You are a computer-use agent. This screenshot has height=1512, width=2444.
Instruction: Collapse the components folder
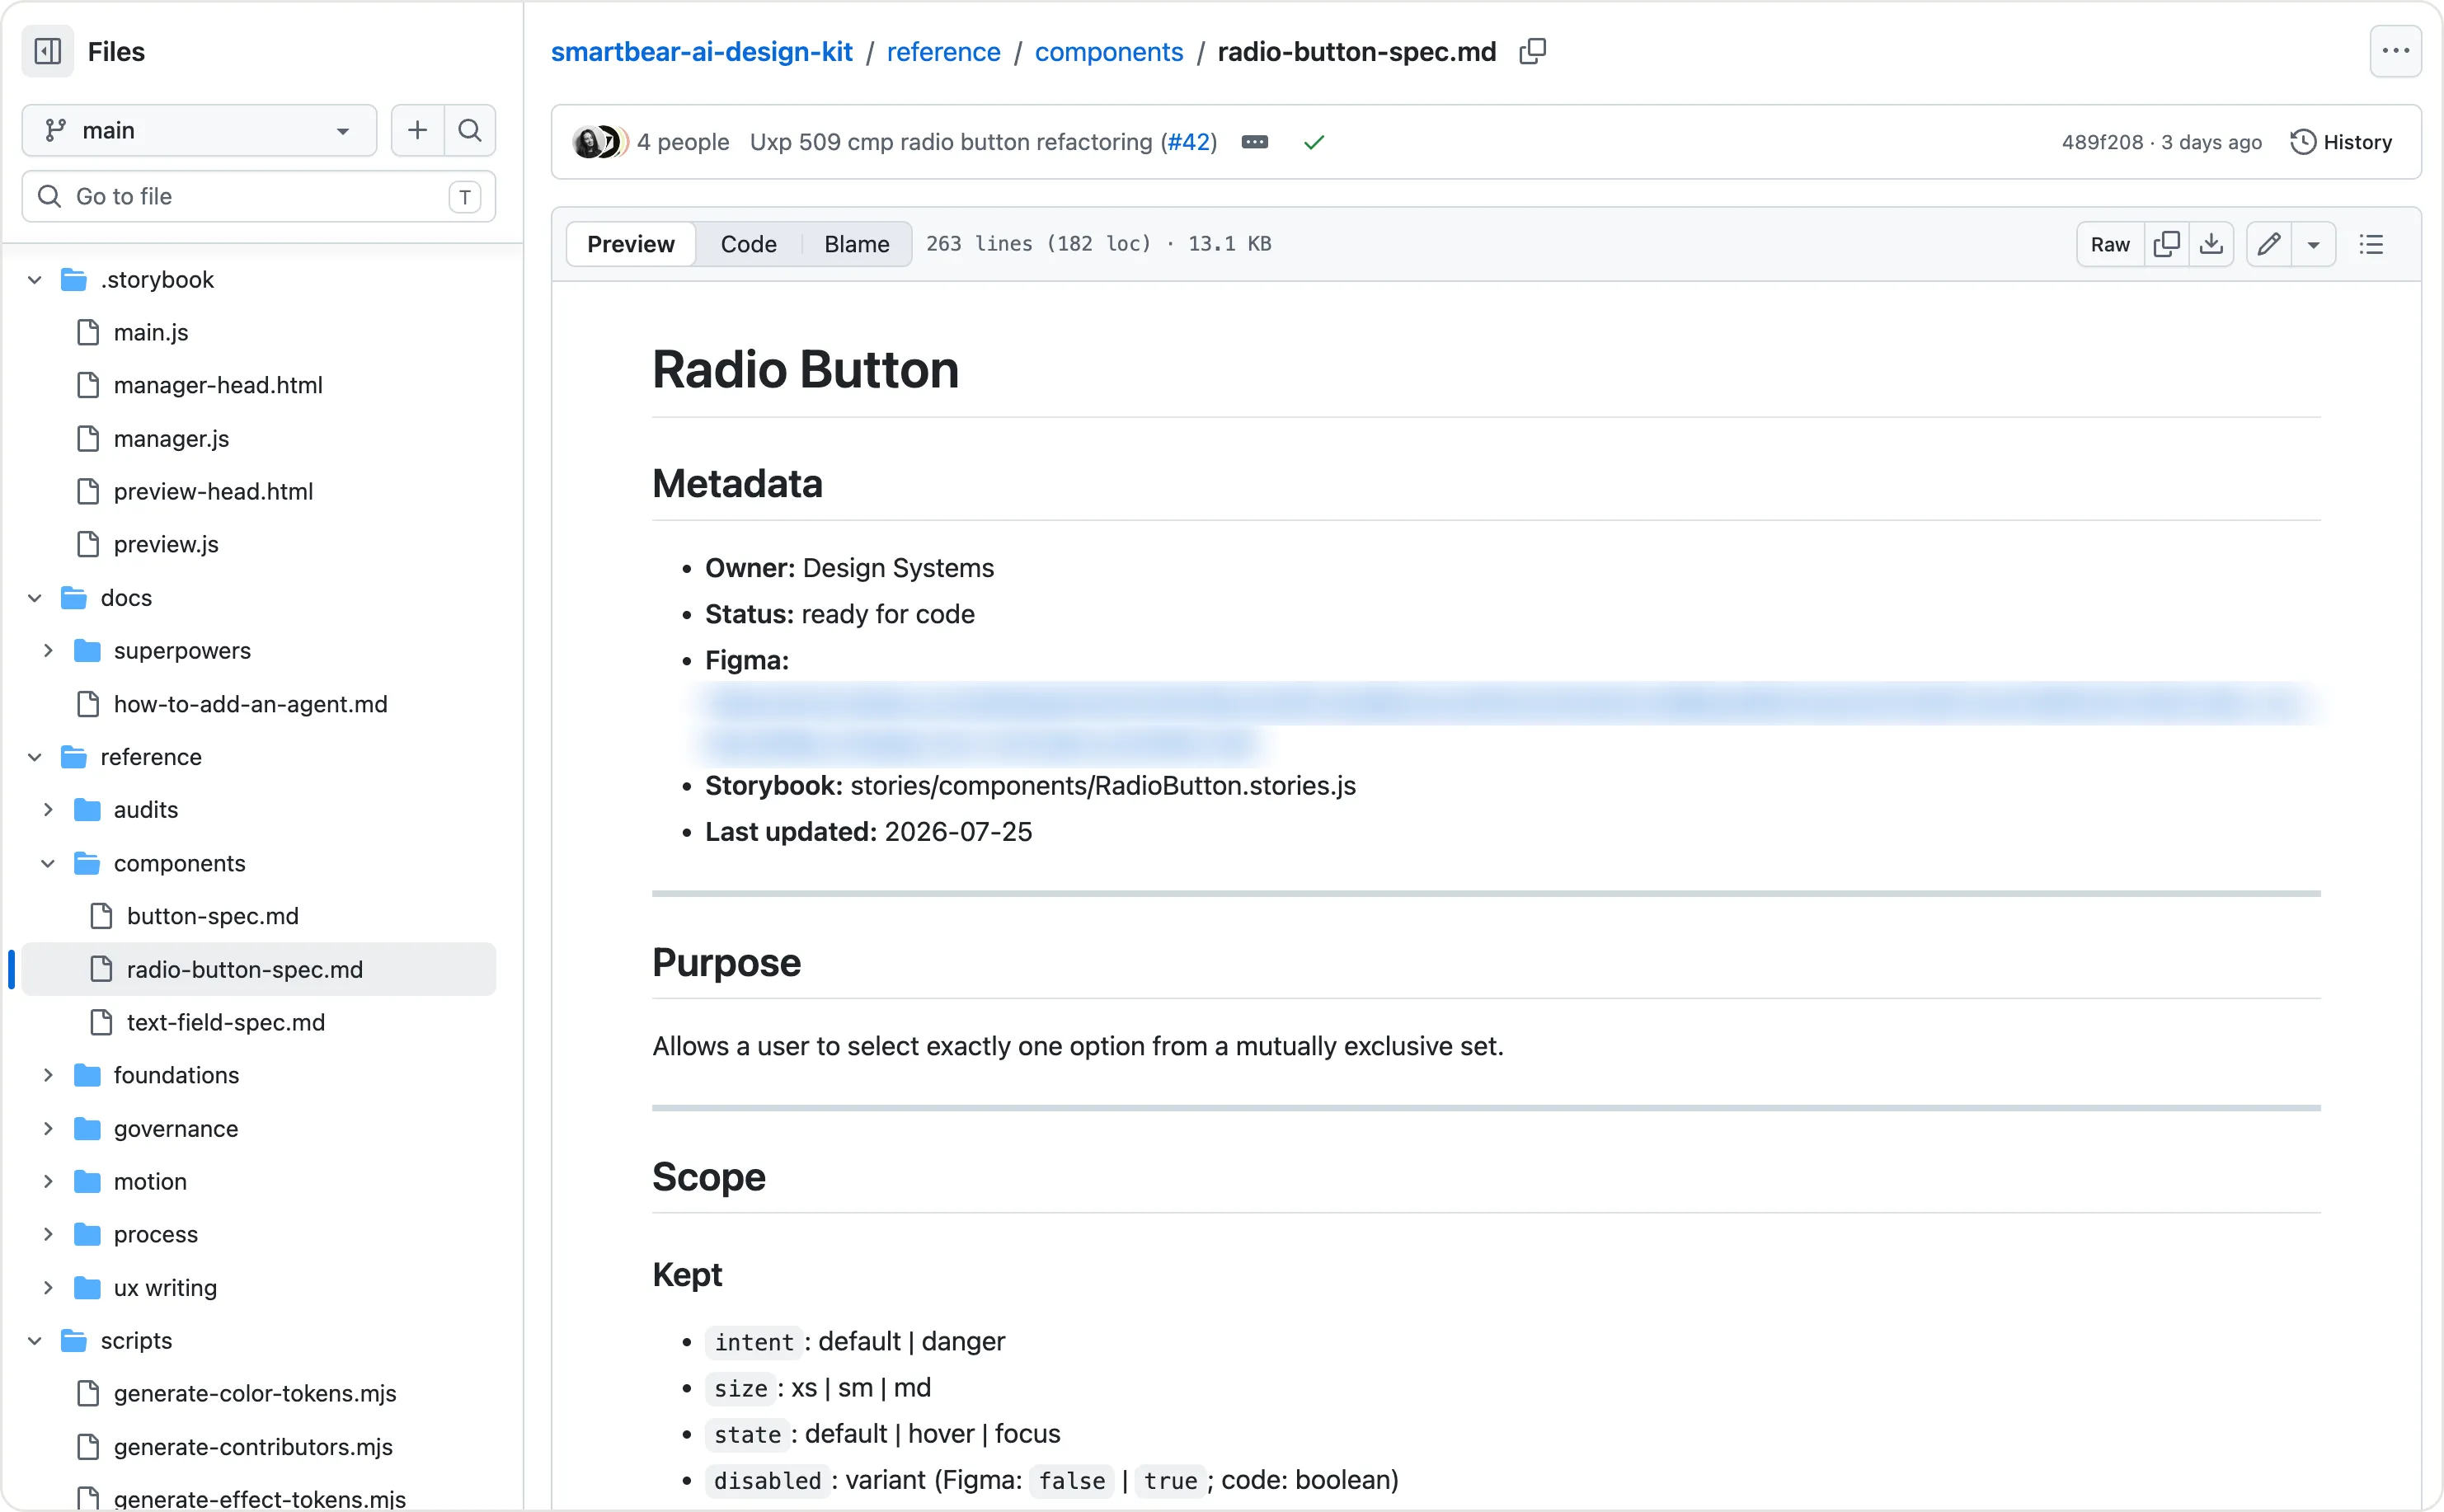point(48,863)
